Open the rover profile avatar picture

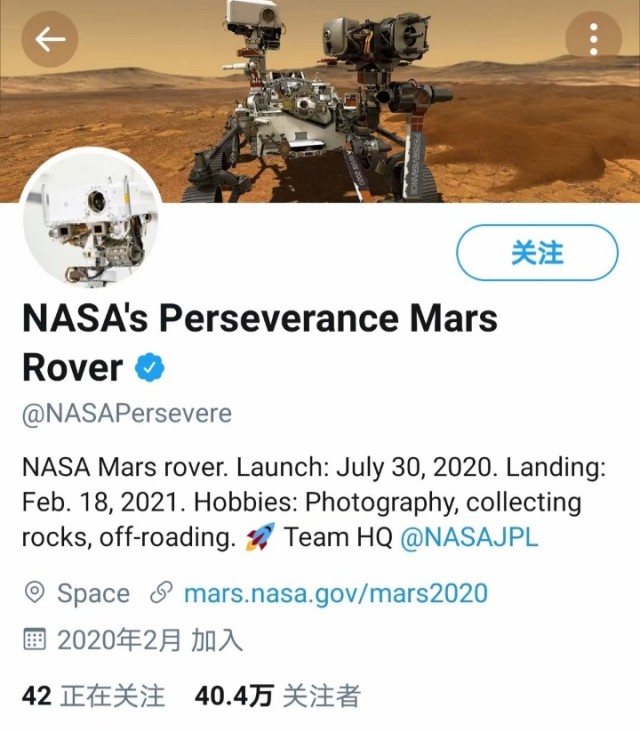91,219
